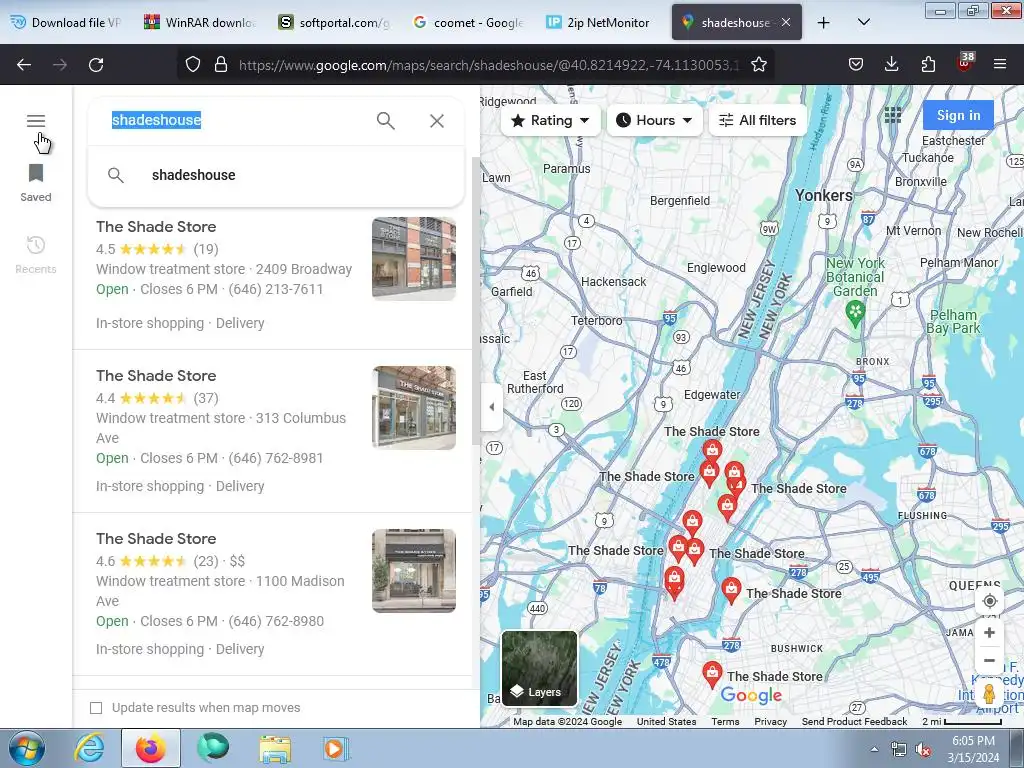View photo of 1100 Madison Ave store
Screen dimensions: 1024x768
pyautogui.click(x=414, y=571)
